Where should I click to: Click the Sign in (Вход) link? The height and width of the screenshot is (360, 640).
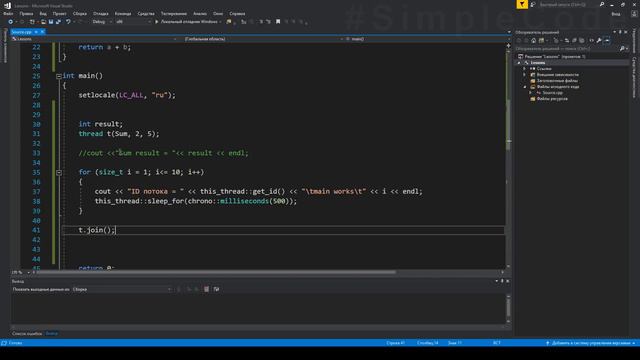point(616,14)
